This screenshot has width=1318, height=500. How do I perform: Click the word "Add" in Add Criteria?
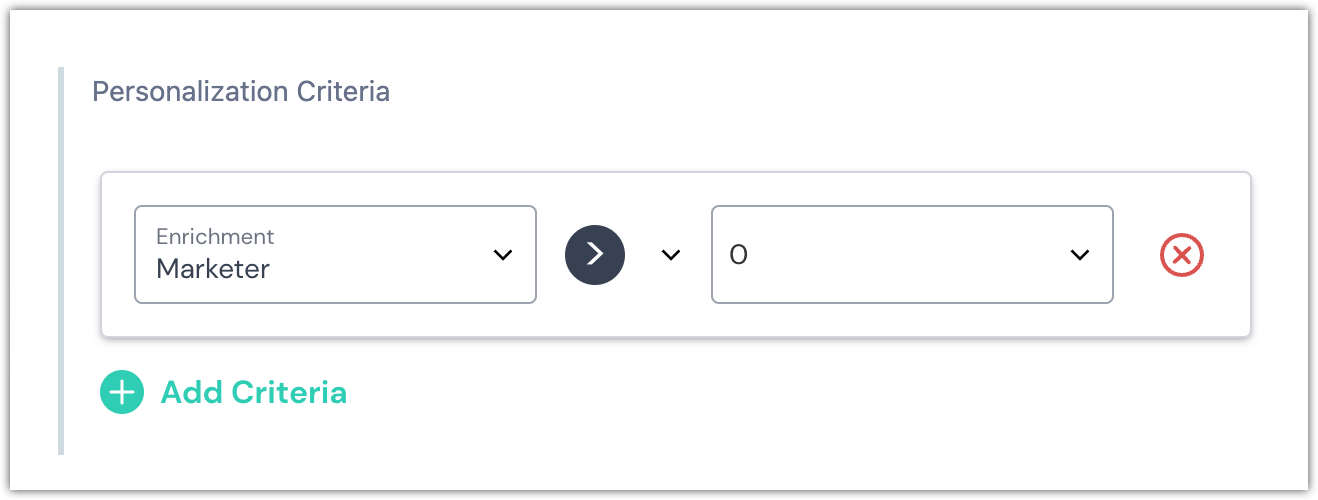click(x=192, y=393)
